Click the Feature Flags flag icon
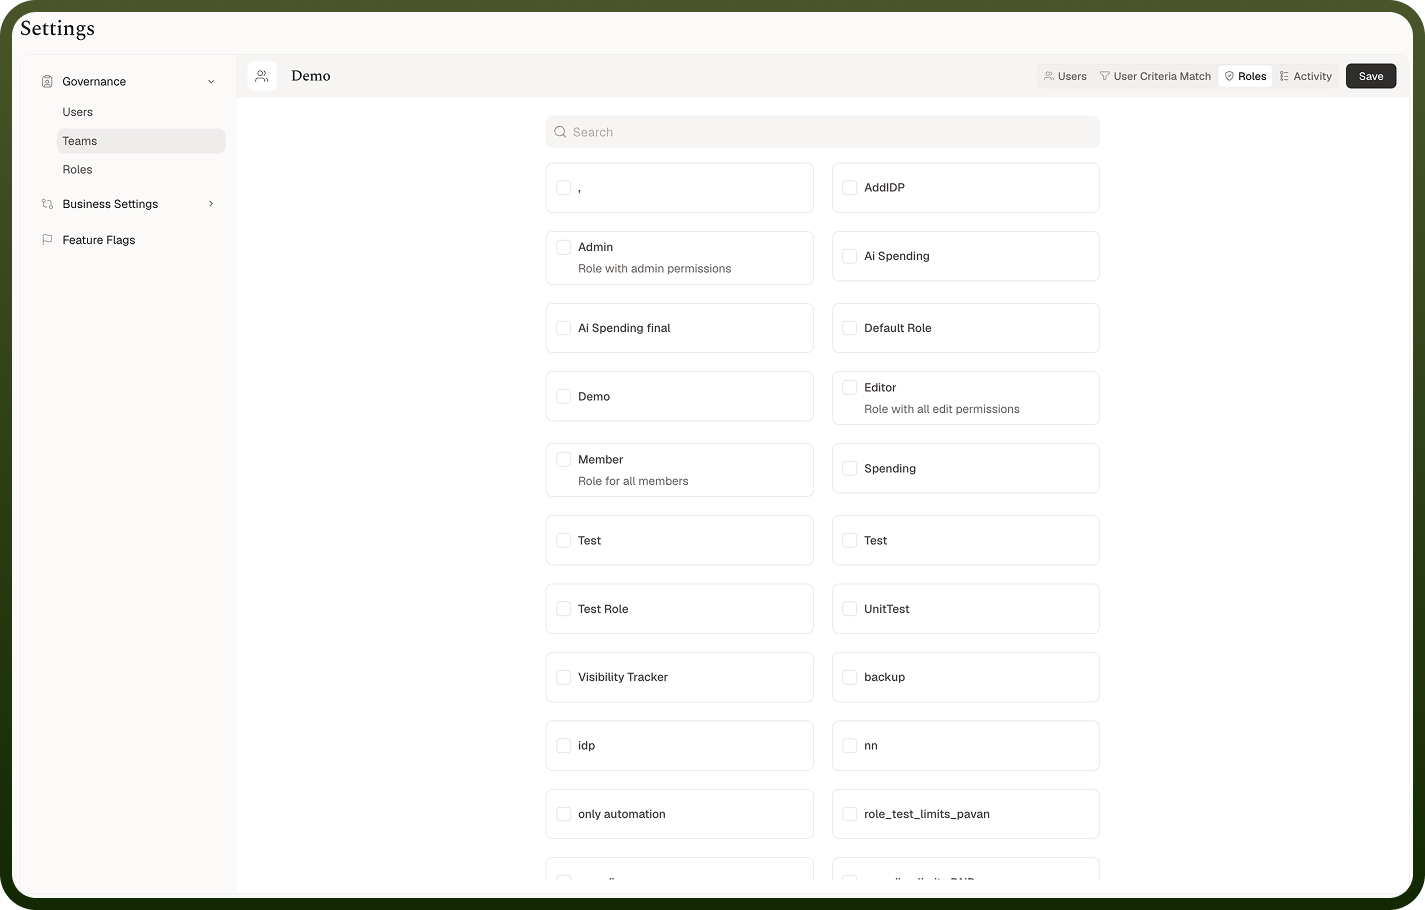The width and height of the screenshot is (1425, 910). (x=47, y=240)
